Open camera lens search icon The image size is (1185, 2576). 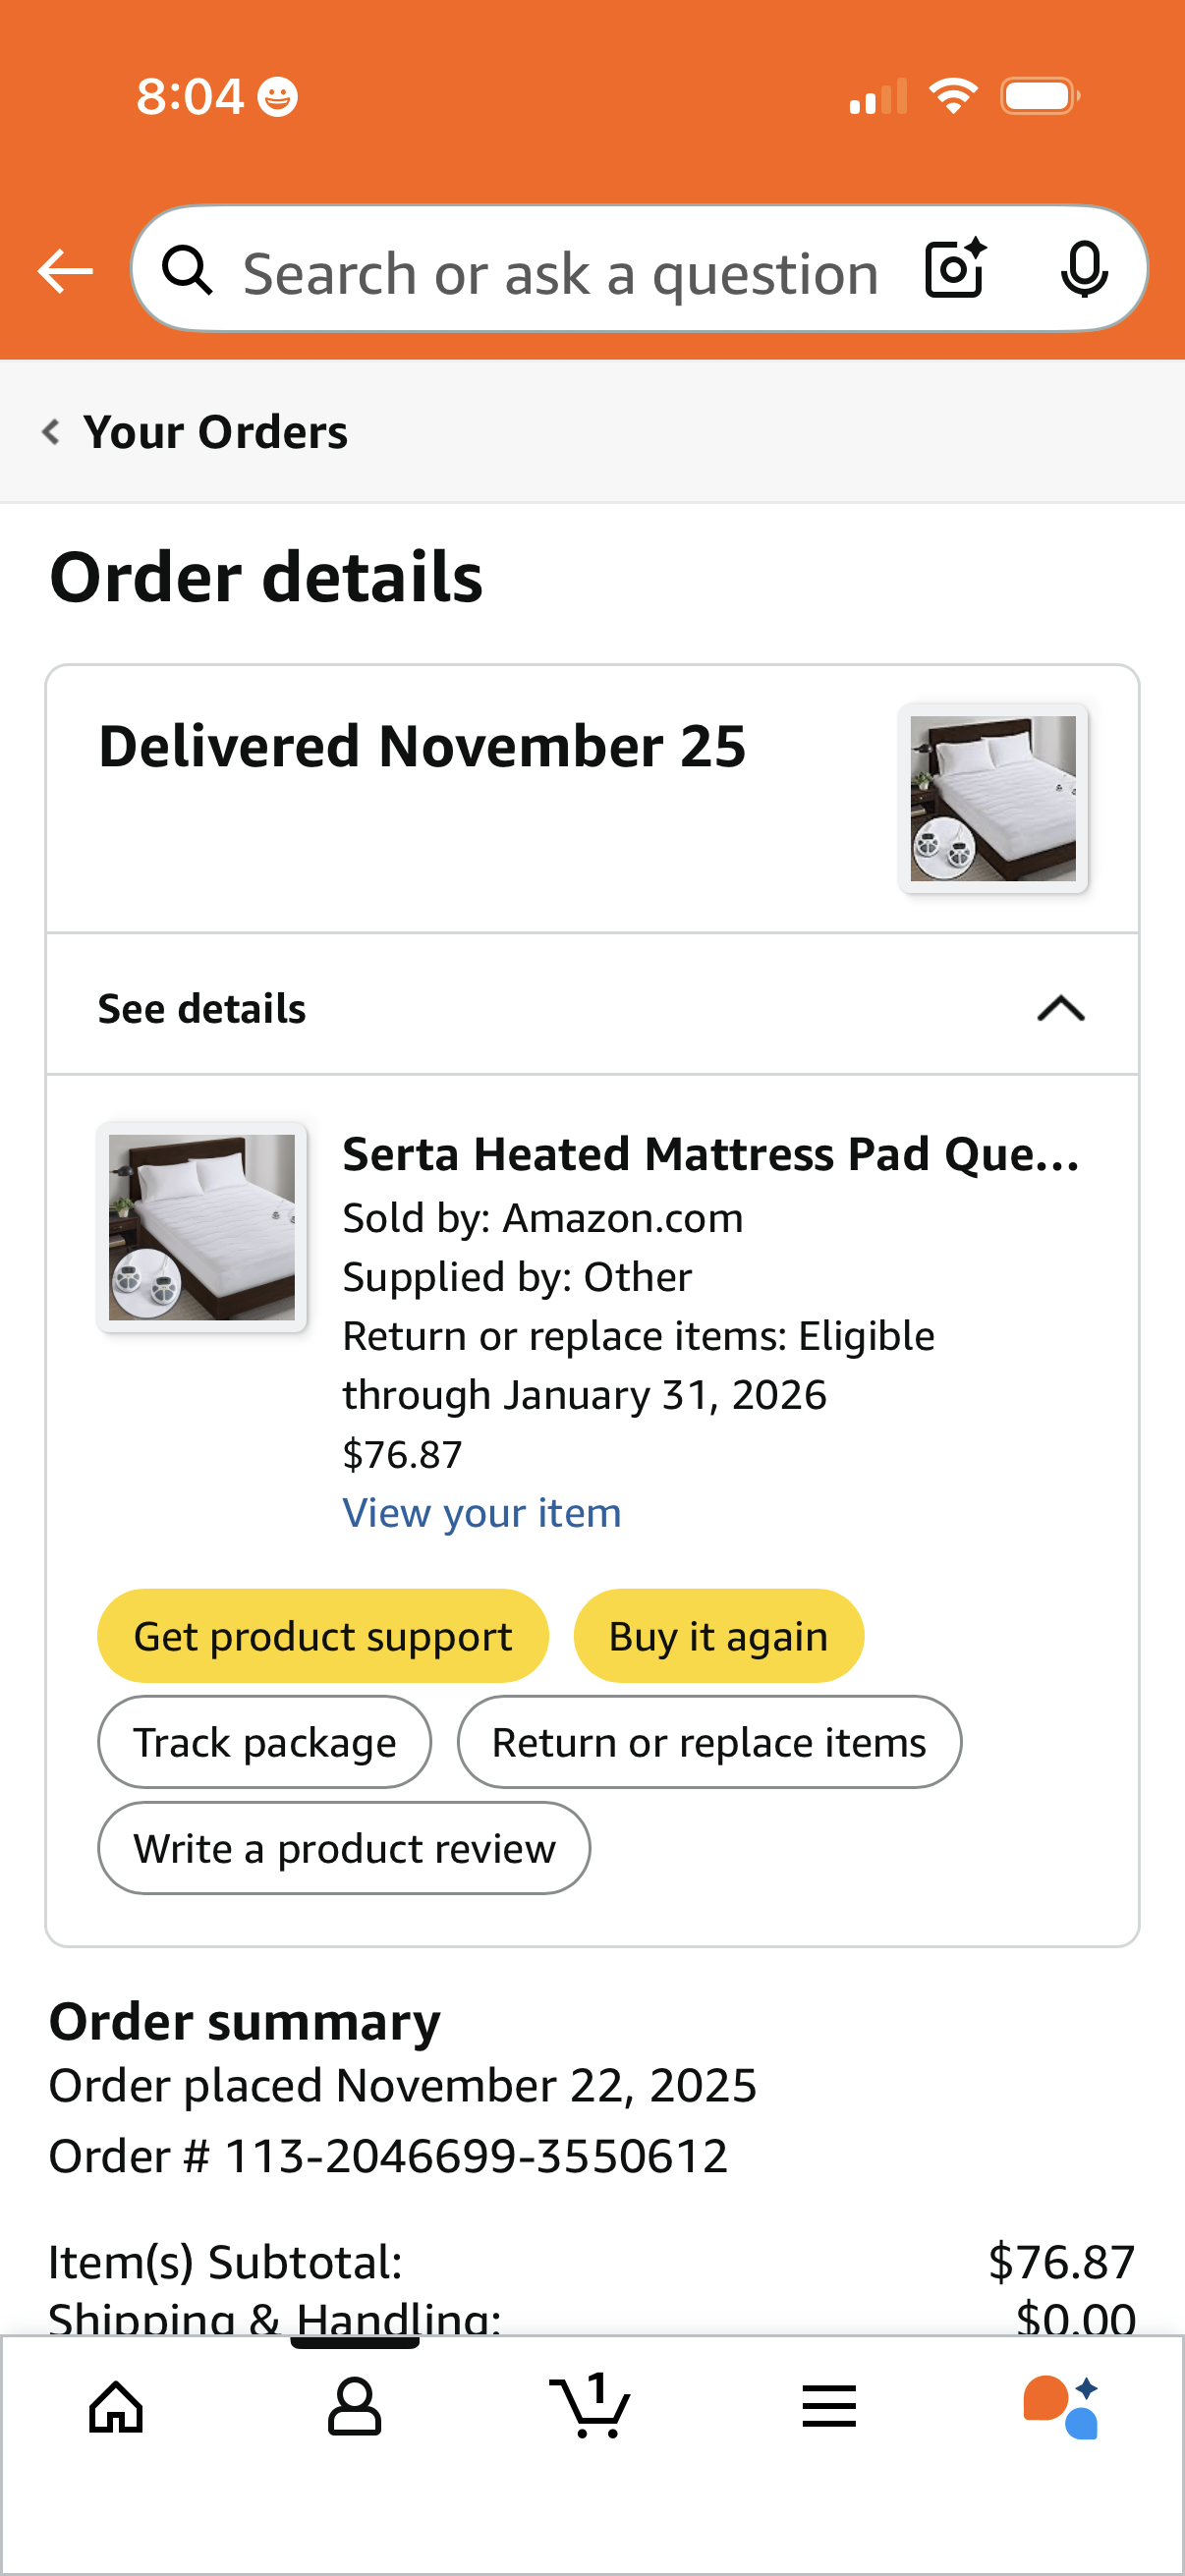(x=956, y=269)
